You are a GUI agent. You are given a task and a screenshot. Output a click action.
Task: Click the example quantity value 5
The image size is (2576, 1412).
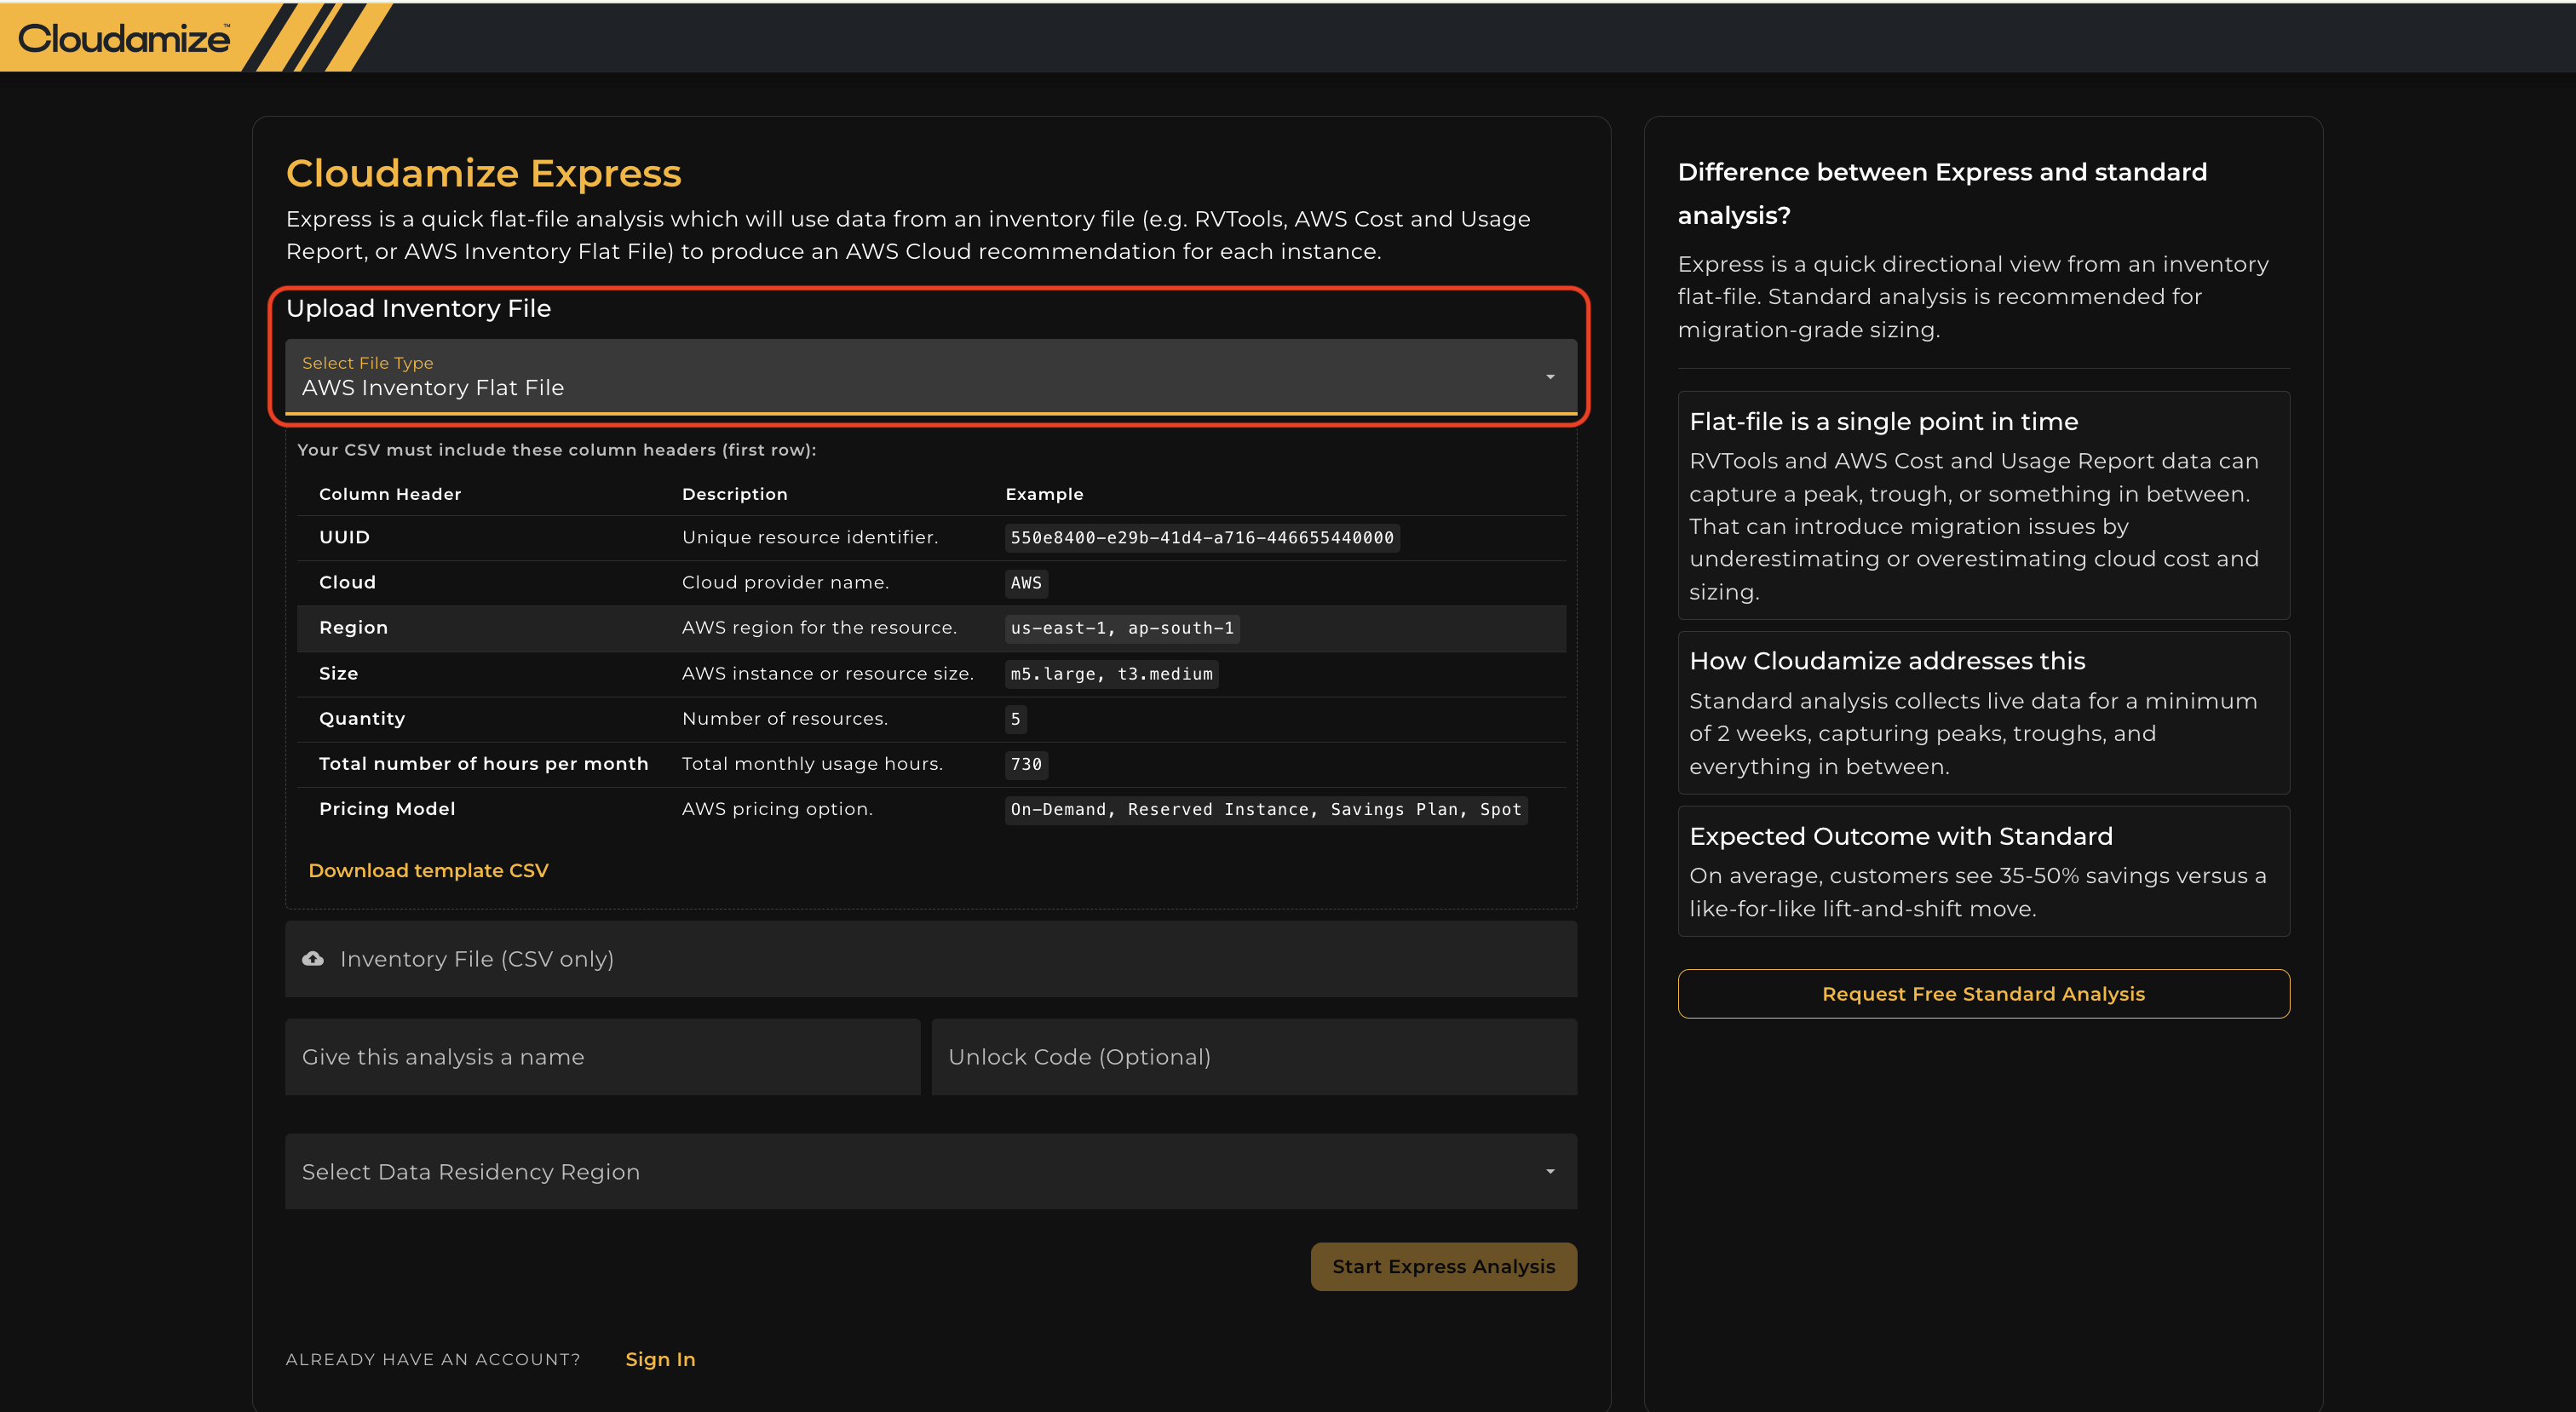tap(1015, 719)
